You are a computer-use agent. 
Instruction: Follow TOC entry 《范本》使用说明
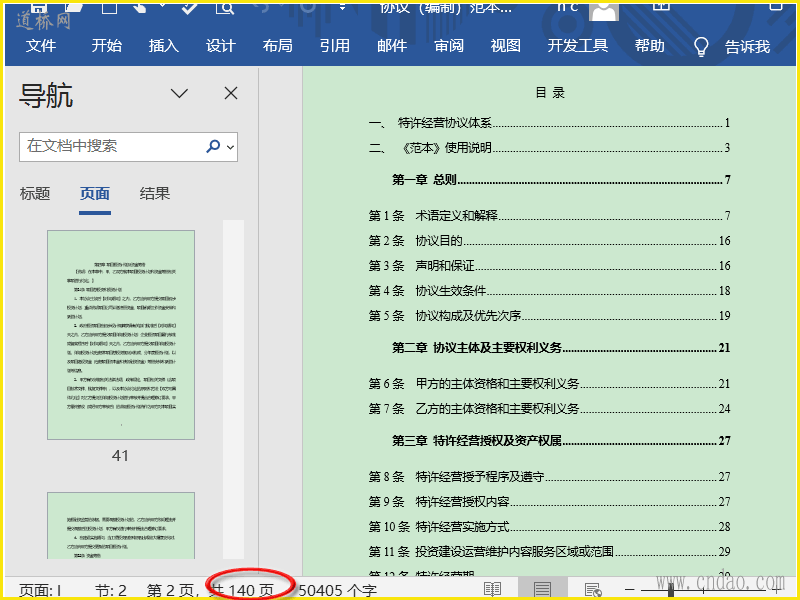549,148
